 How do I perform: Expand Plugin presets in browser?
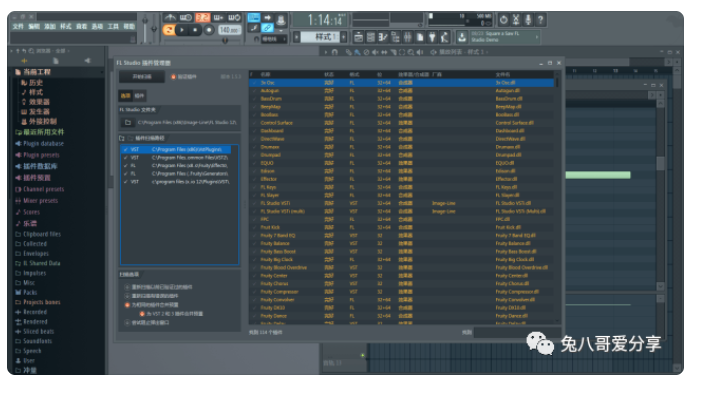pos(41,155)
